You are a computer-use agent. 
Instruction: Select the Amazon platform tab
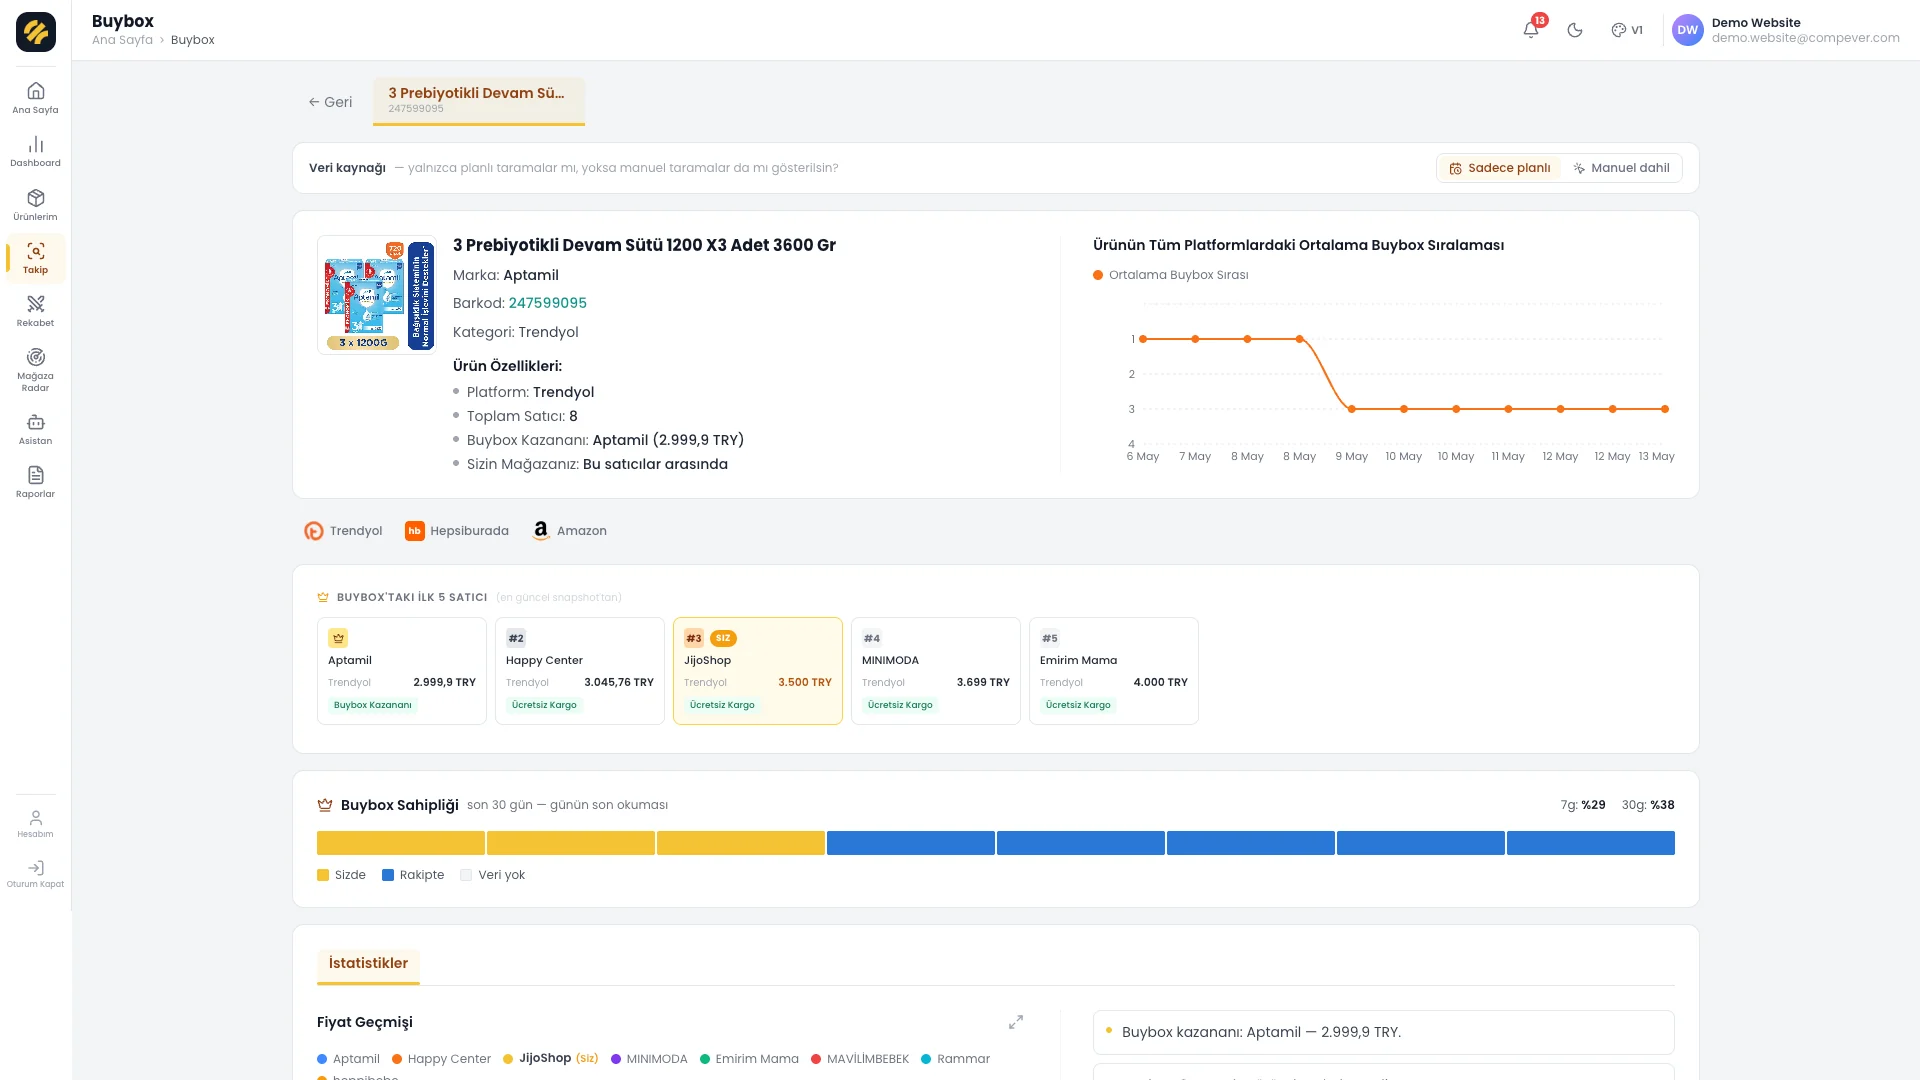[x=569, y=531]
